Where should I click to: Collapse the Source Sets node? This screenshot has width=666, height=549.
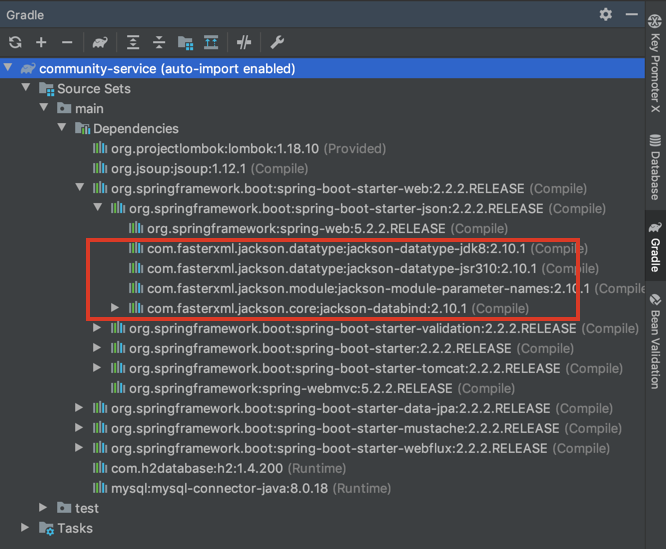click(x=26, y=87)
